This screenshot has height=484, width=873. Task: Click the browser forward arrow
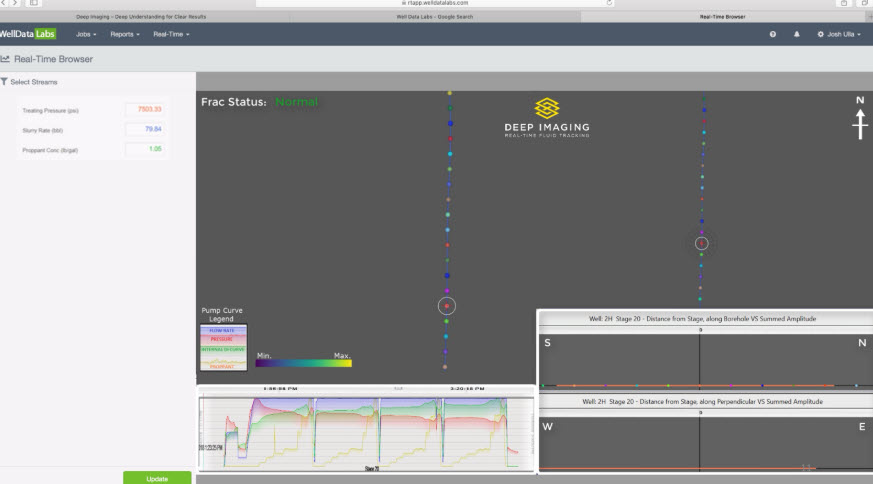click(15, 3)
